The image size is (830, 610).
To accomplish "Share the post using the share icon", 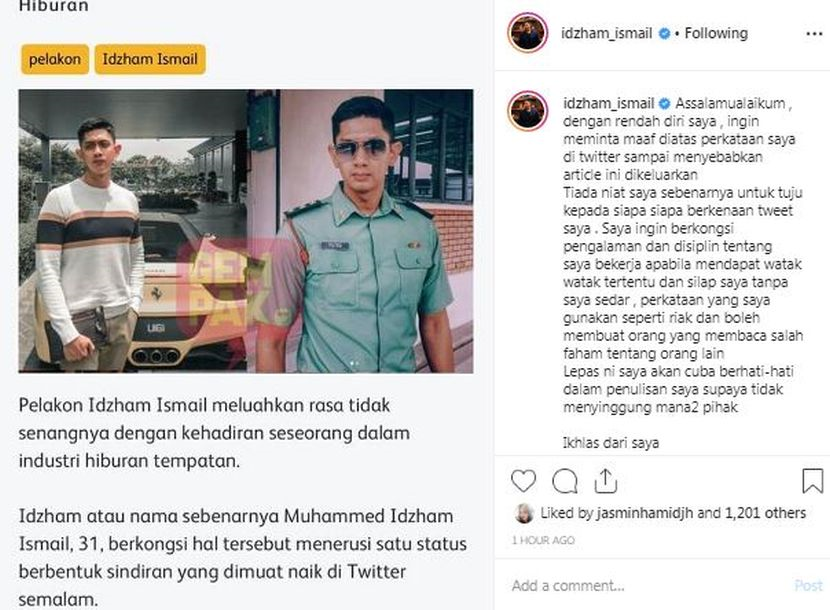I will point(606,481).
